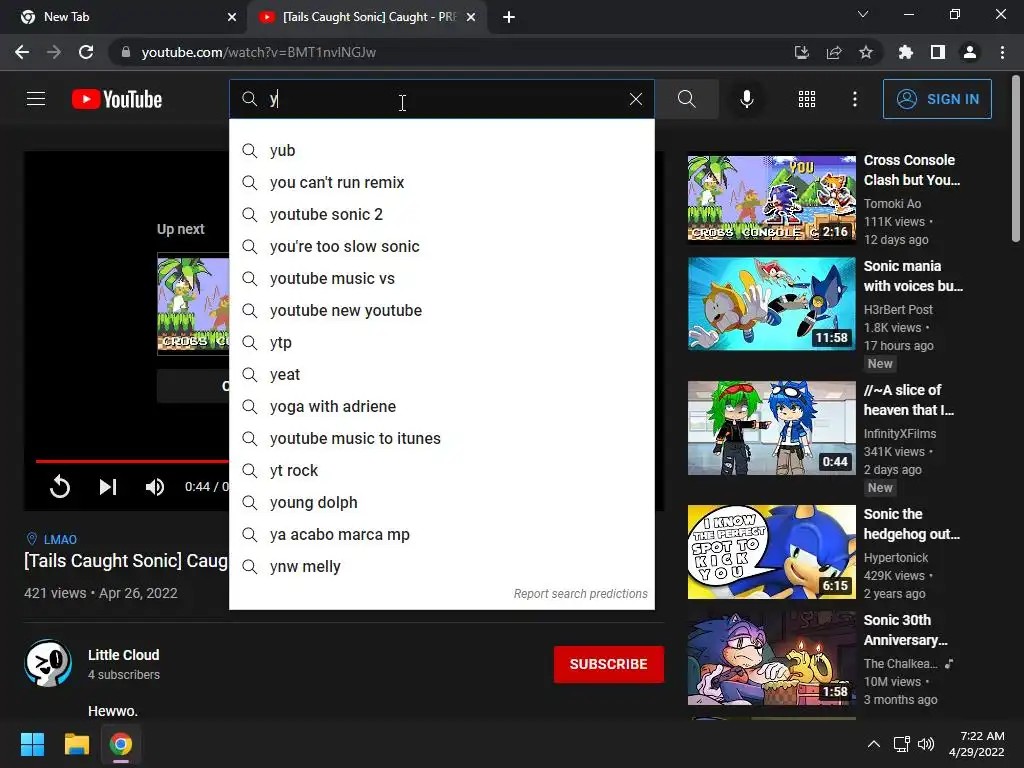This screenshot has height=768, width=1024.
Task: Click the SIGN IN button
Action: pos(937,99)
